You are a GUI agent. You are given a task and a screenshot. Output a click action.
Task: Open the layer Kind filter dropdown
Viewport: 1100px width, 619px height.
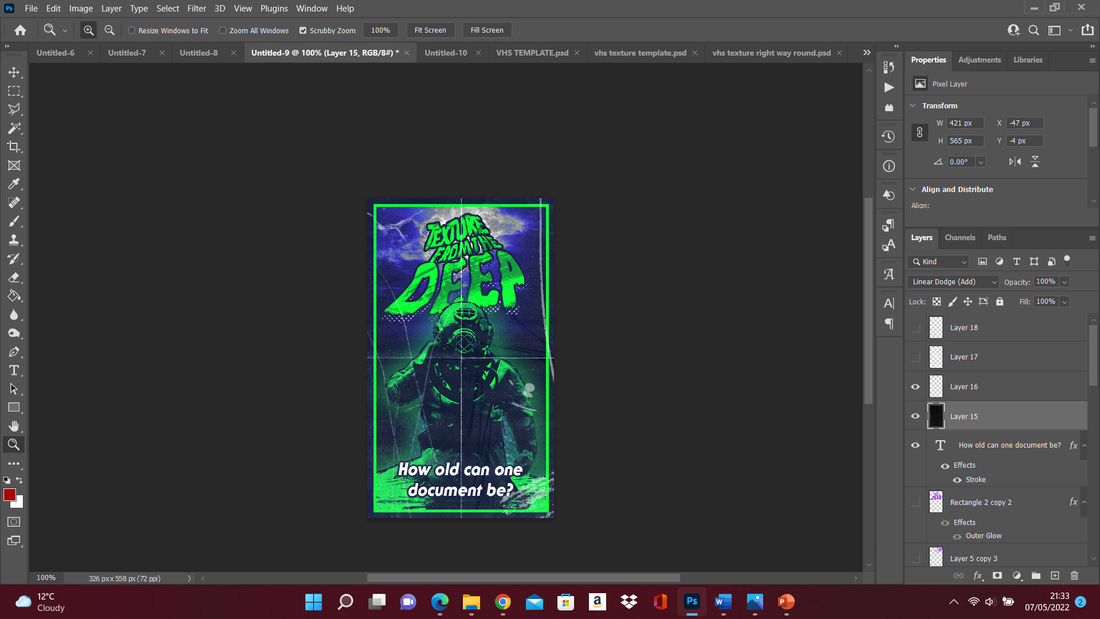[939, 262]
